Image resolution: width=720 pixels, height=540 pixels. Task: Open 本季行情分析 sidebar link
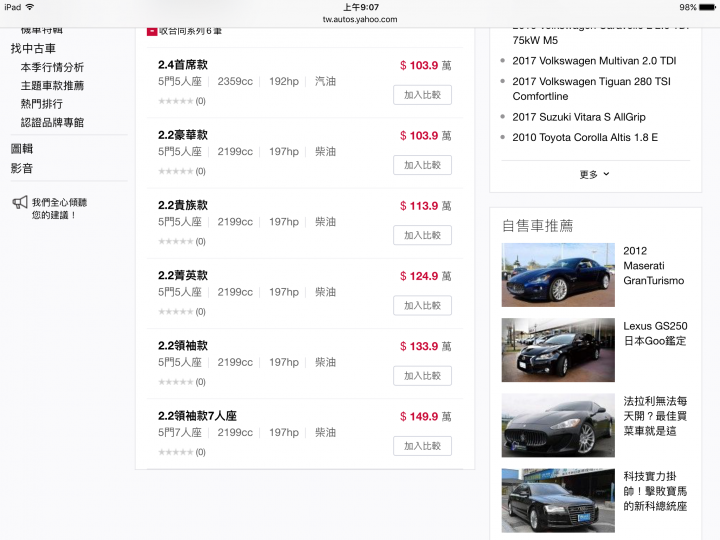tap(52, 68)
